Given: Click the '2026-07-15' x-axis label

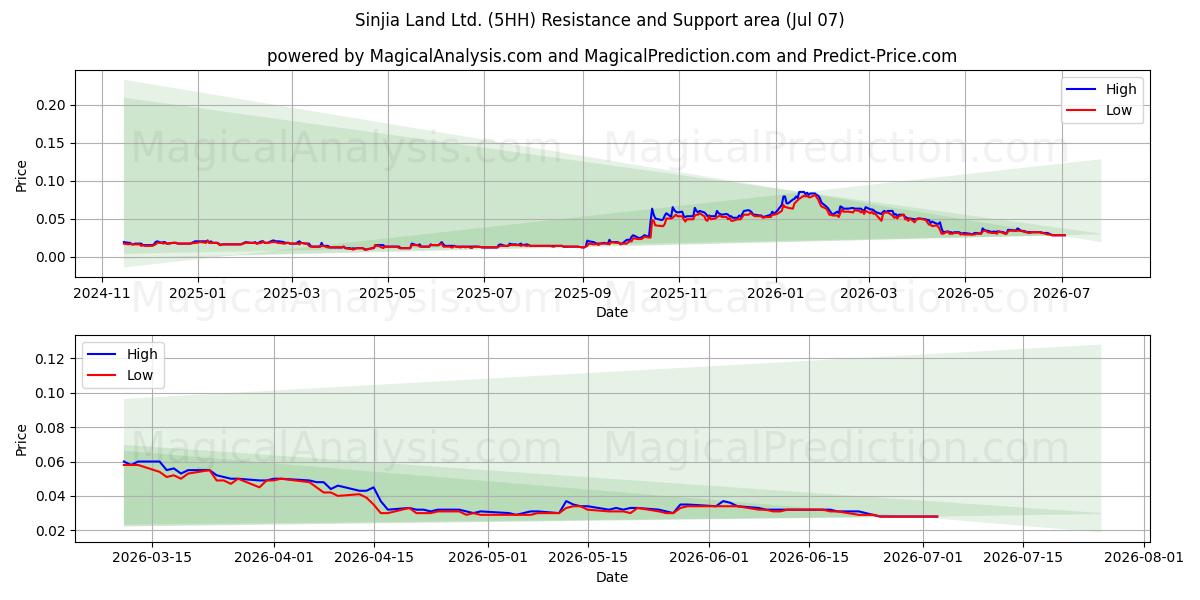Looking at the screenshot, I should [1024, 558].
